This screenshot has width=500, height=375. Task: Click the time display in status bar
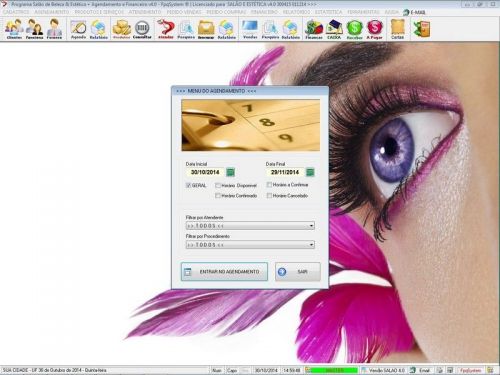292,370
